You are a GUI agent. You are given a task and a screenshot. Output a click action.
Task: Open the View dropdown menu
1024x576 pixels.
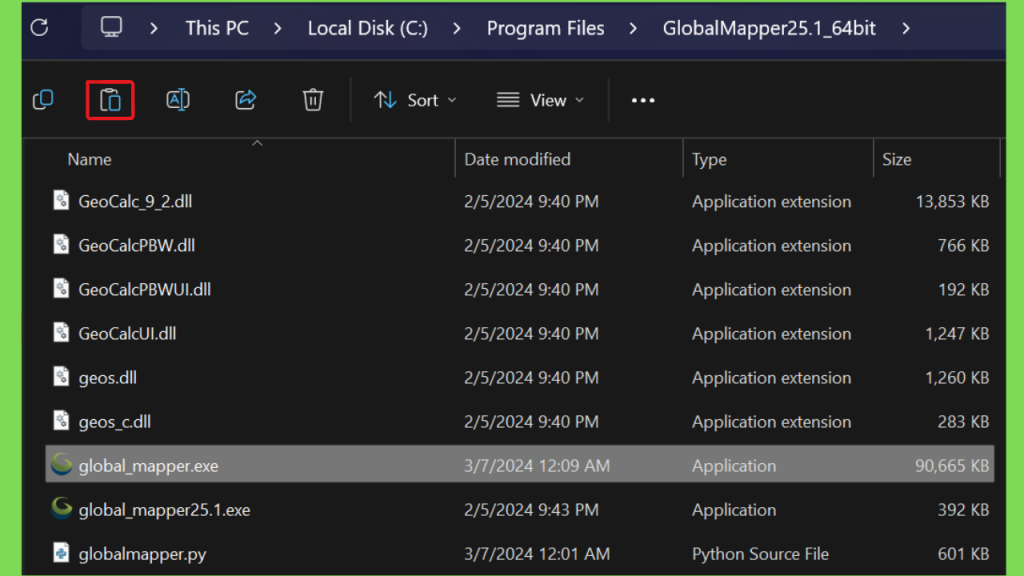pyautogui.click(x=540, y=100)
